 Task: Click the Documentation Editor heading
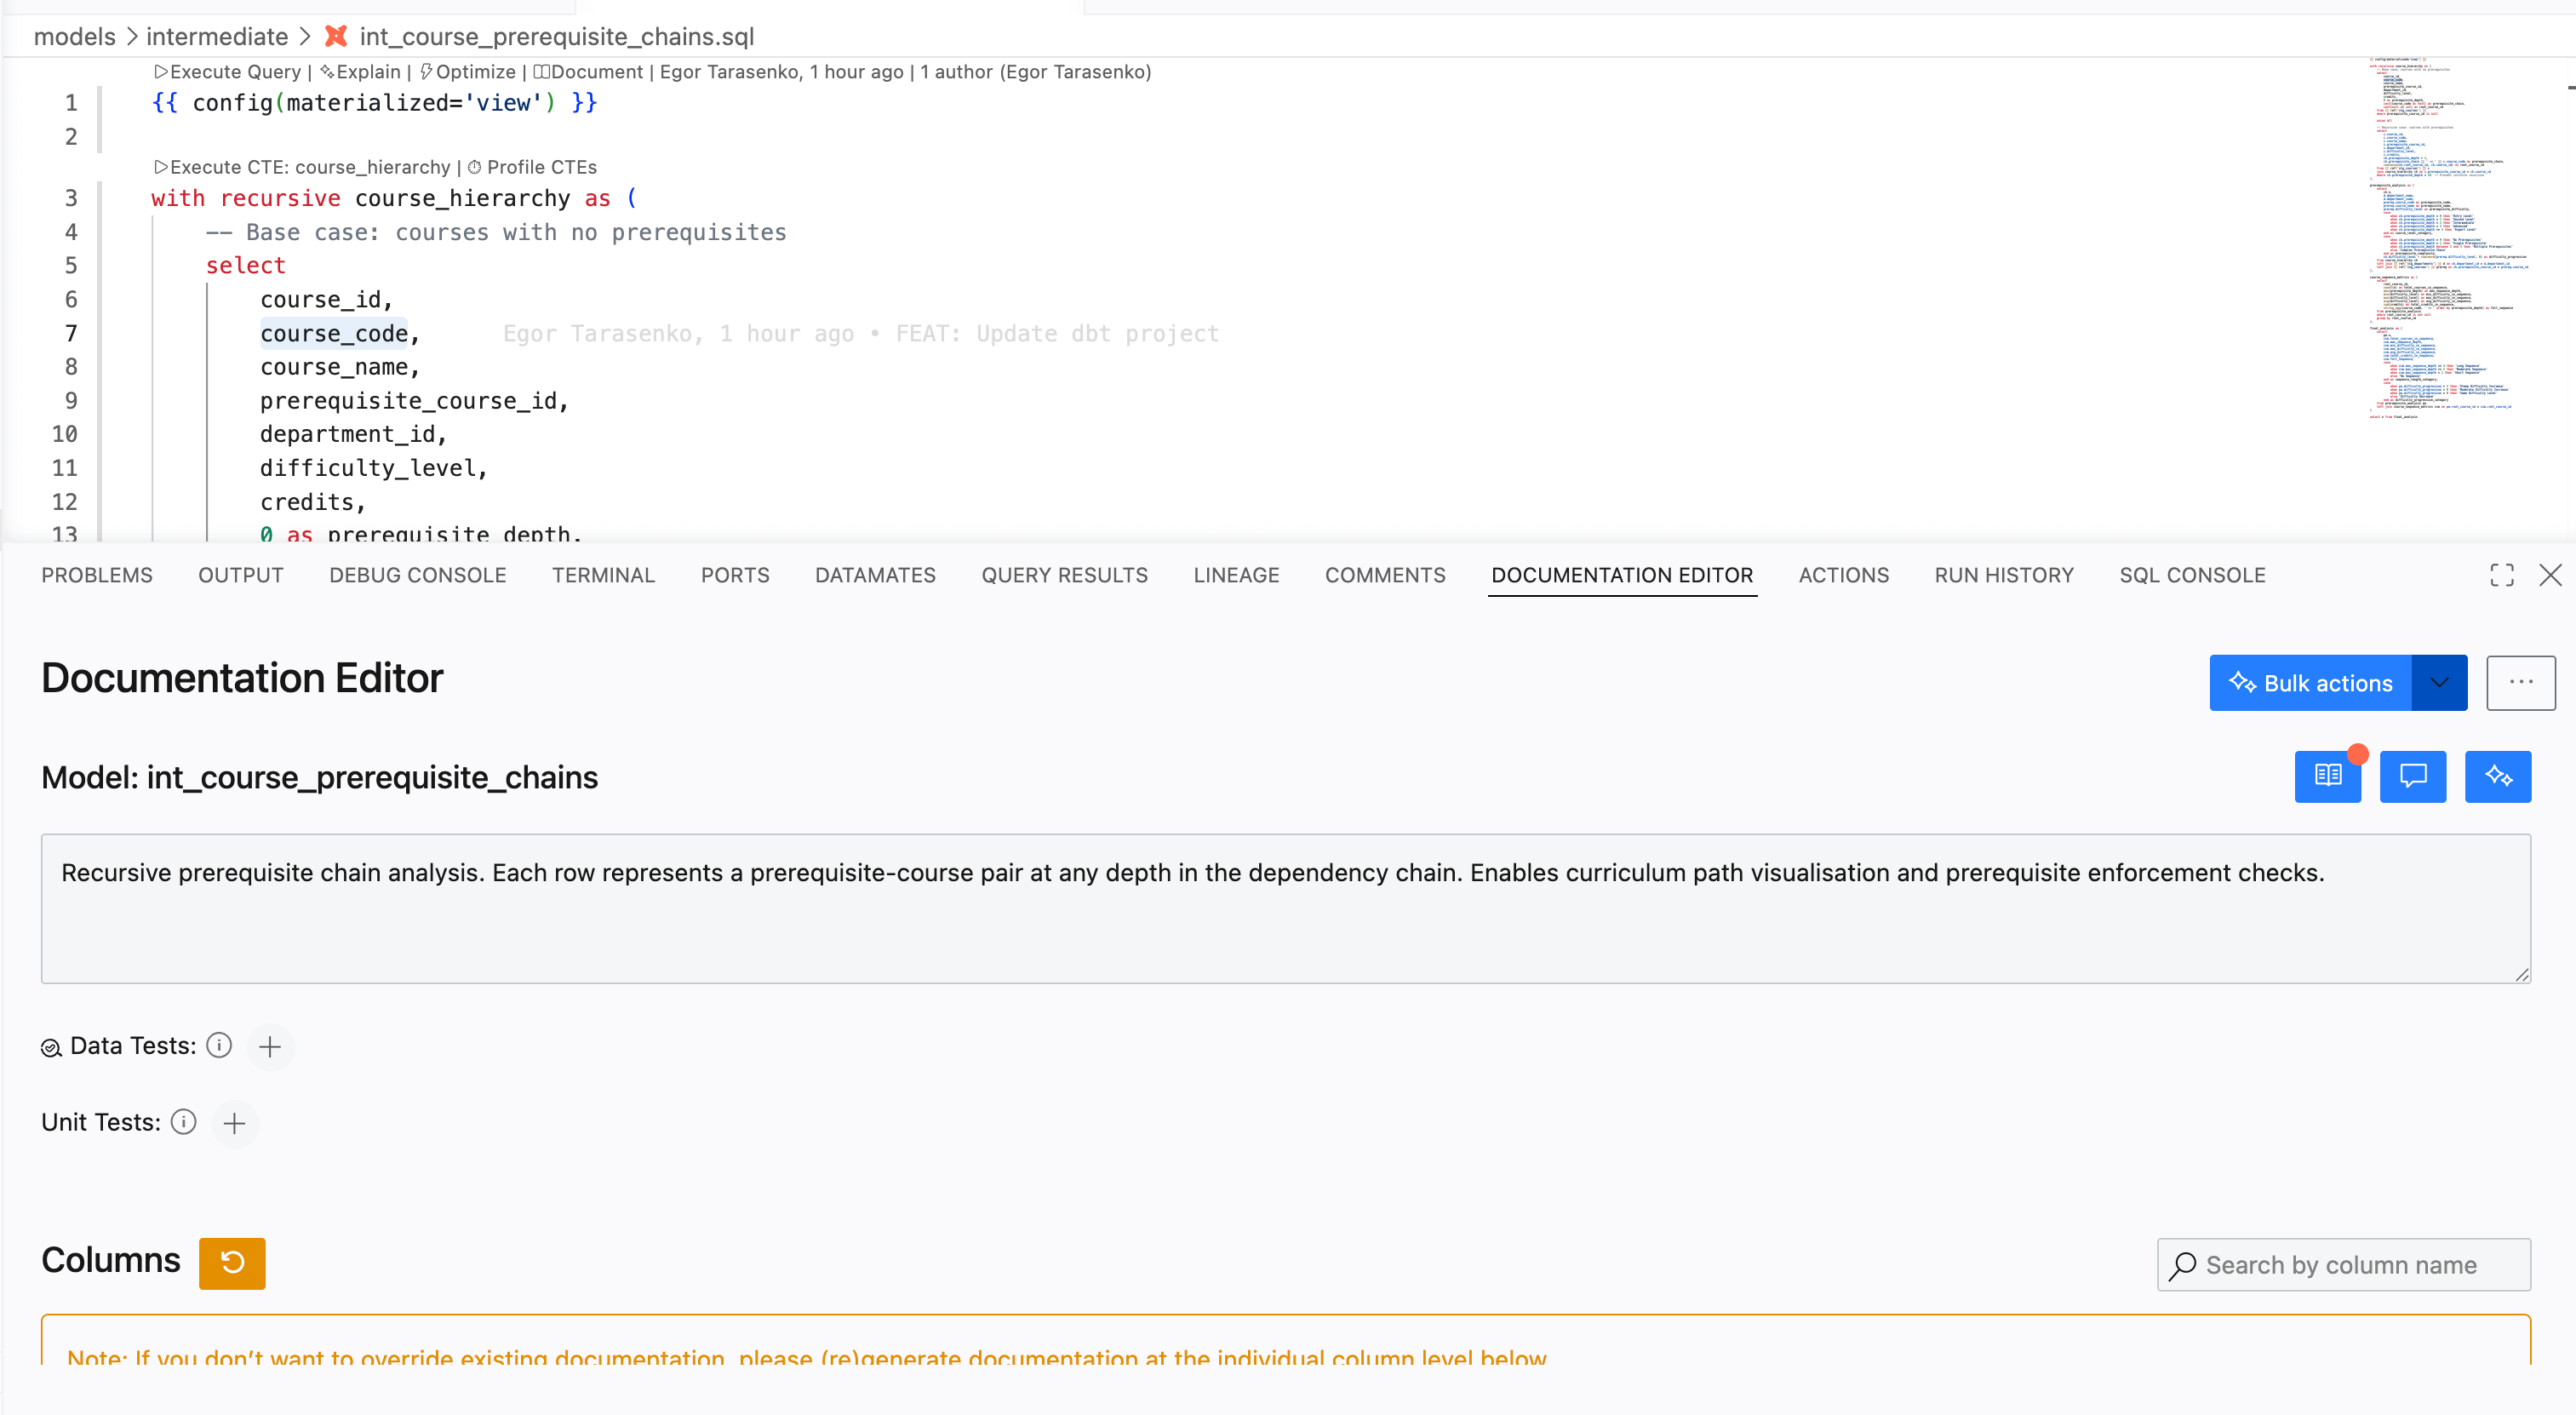pyautogui.click(x=242, y=678)
